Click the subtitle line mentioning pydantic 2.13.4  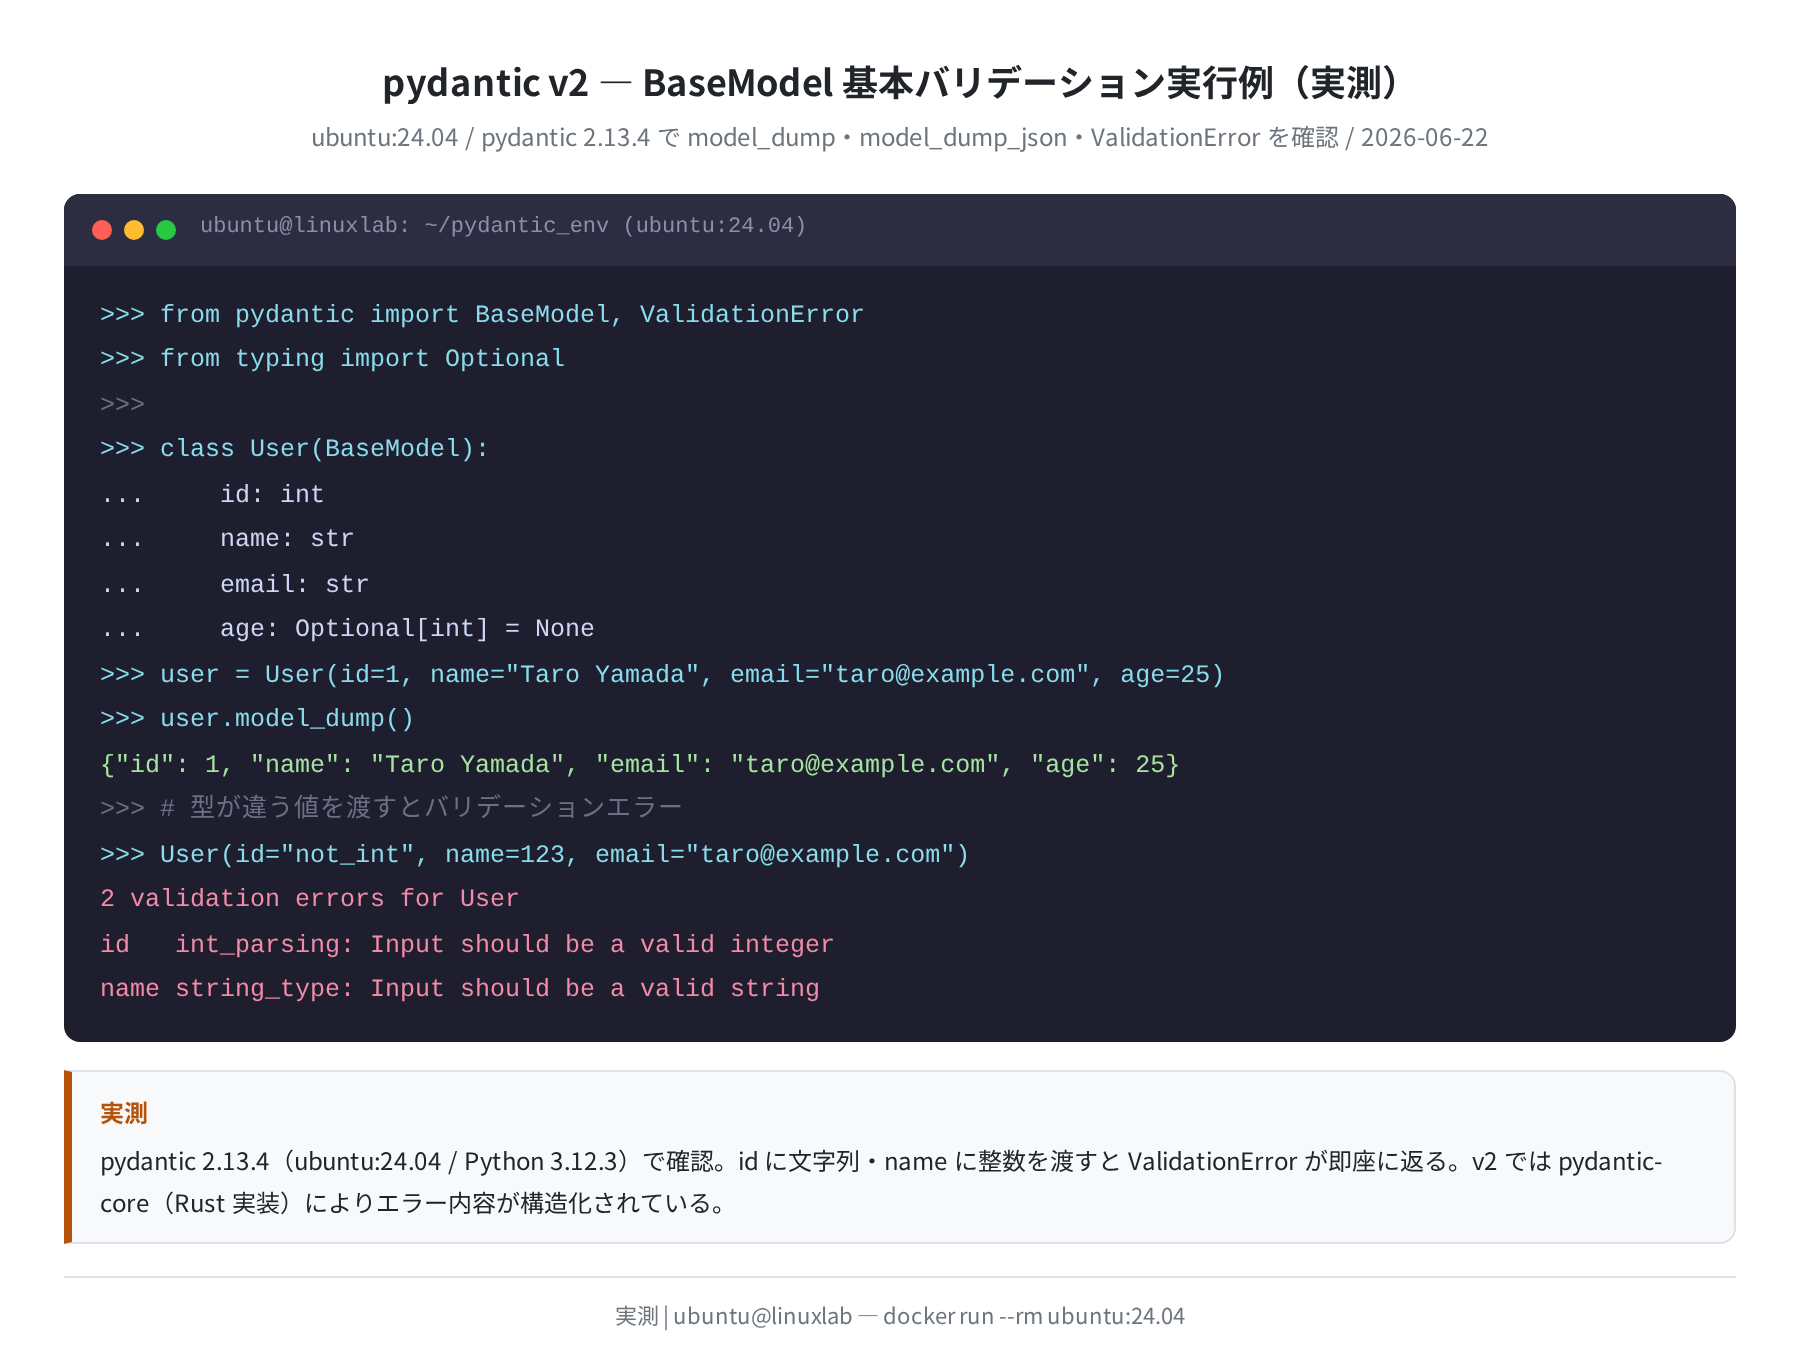tap(900, 137)
